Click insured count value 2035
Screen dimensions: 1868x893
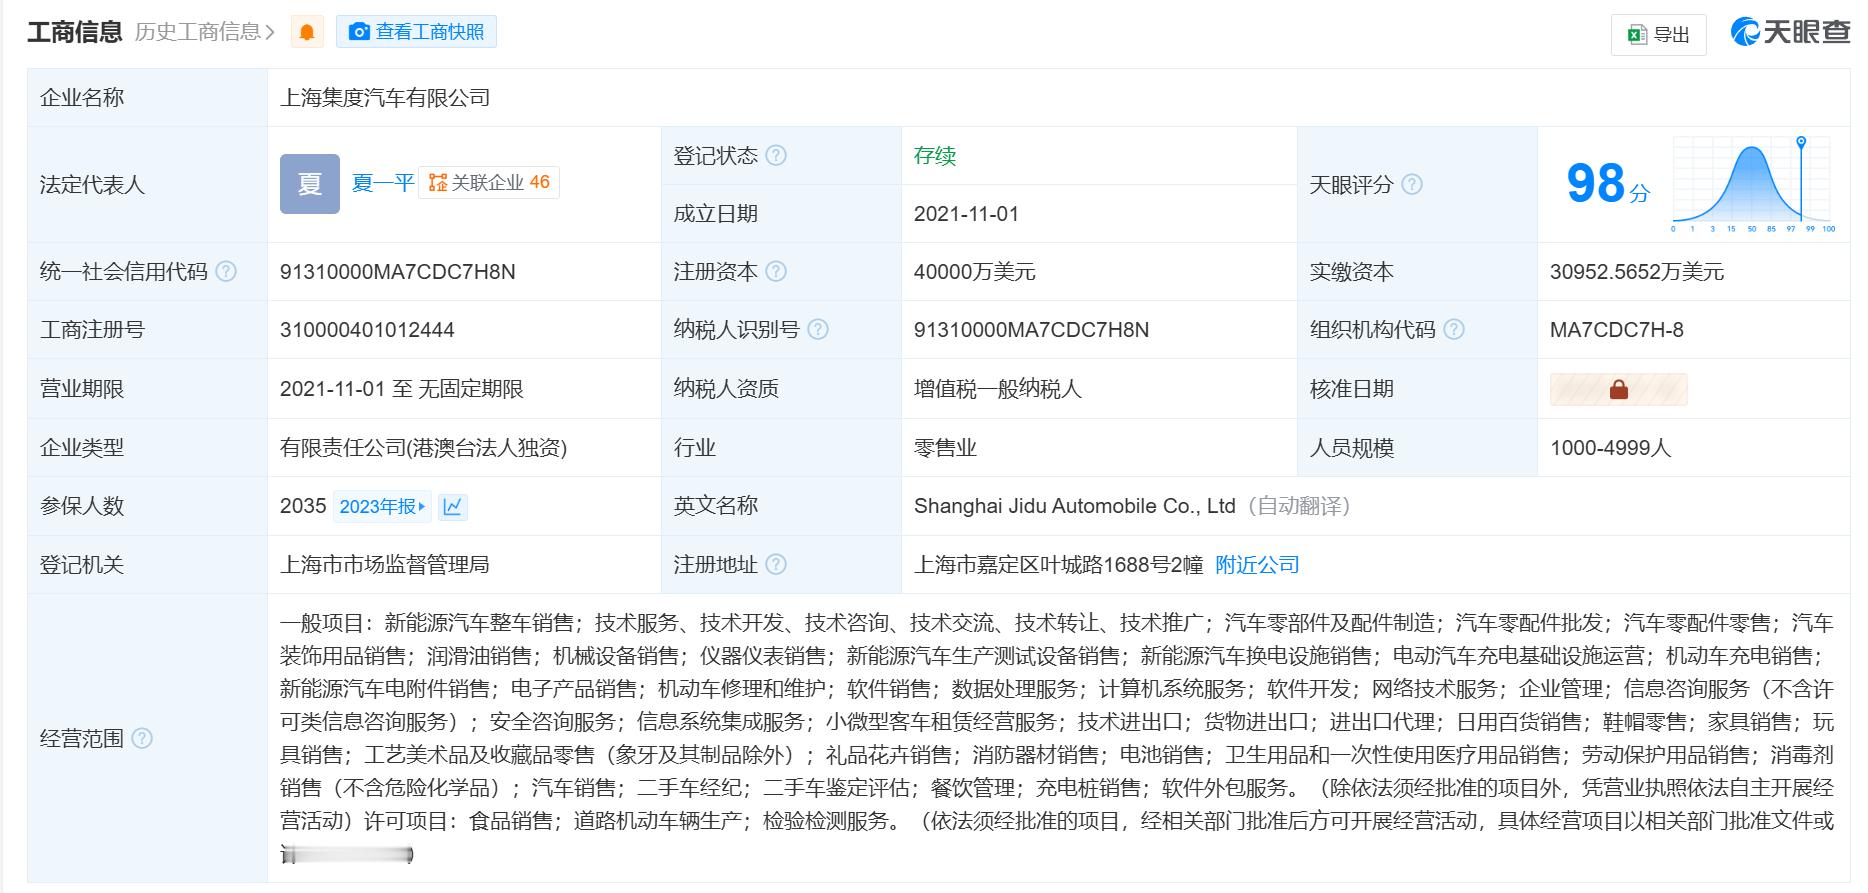click(303, 506)
